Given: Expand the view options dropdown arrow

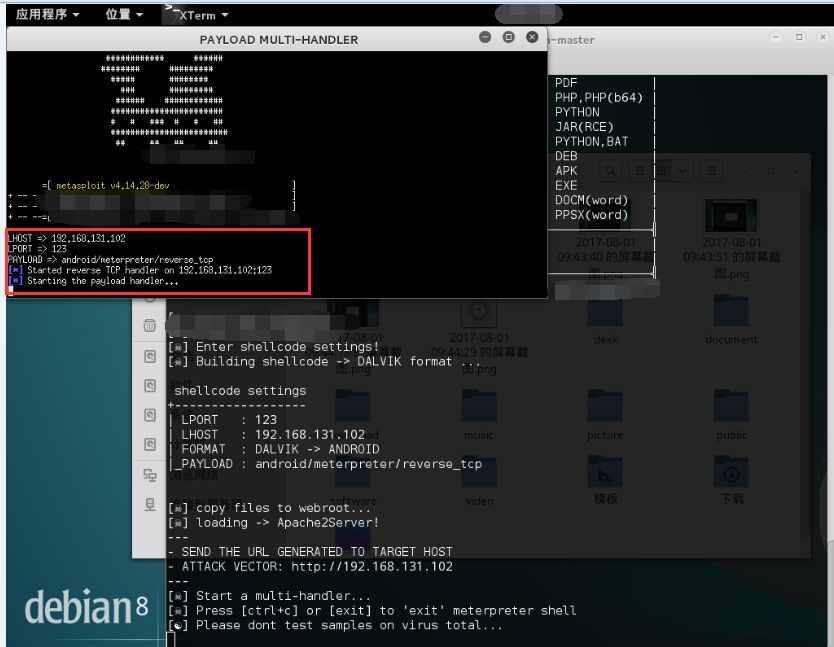Looking at the screenshot, I should pyautogui.click(x=682, y=171).
